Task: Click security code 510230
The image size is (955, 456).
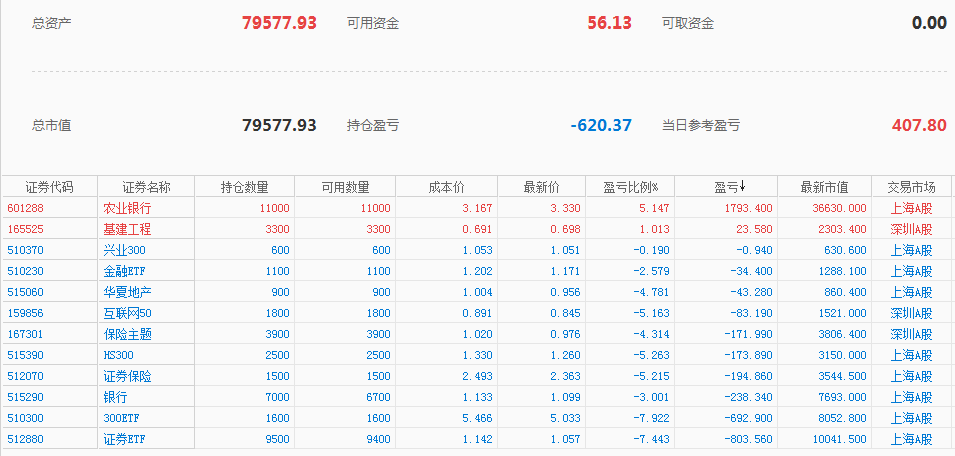Action: click(x=26, y=272)
